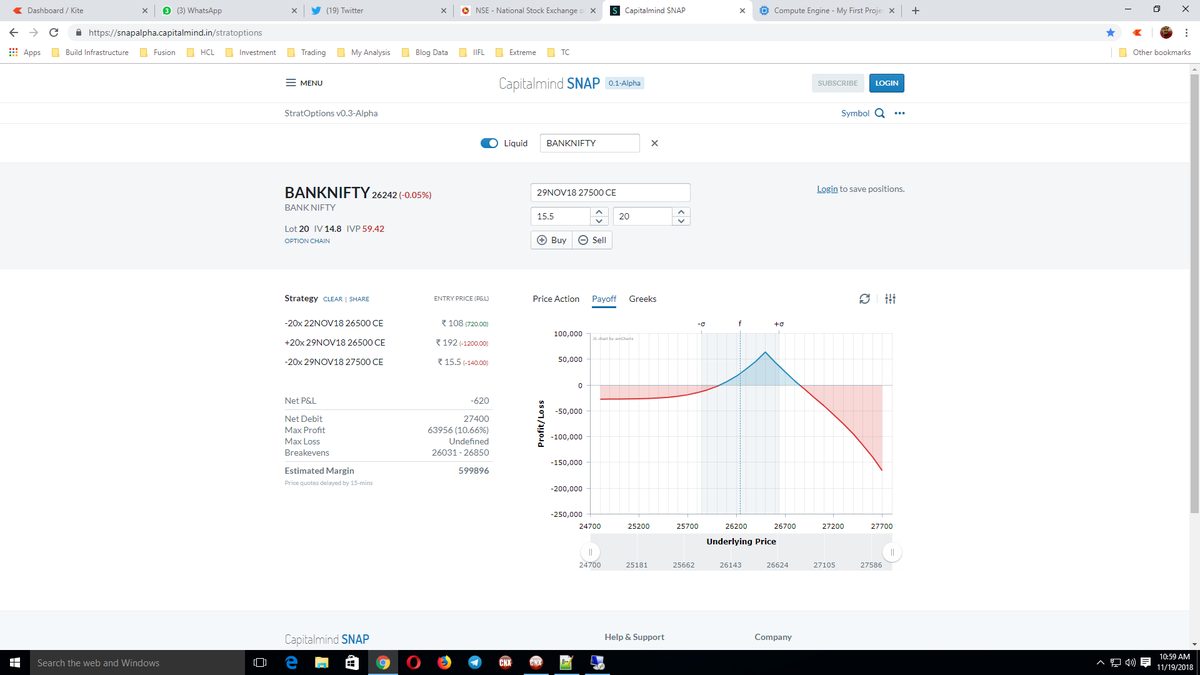Toggle the Liquid switch
The image size is (1200, 675).
click(x=490, y=143)
